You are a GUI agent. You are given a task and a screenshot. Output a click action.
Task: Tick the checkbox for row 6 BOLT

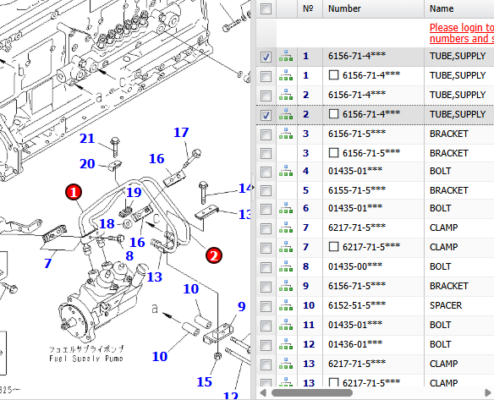[266, 209]
